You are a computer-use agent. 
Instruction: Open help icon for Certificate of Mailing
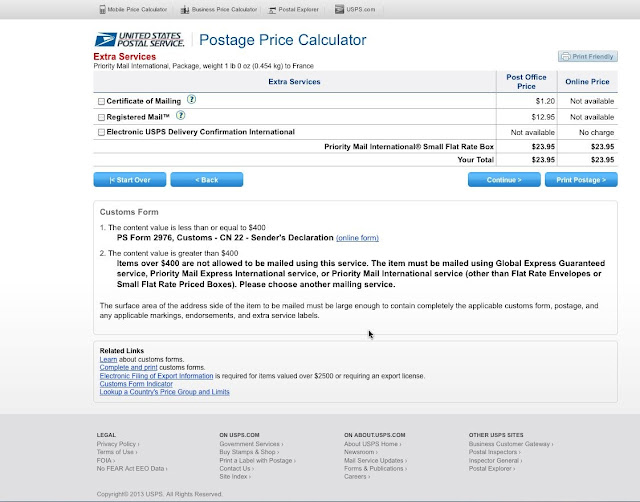191,100
